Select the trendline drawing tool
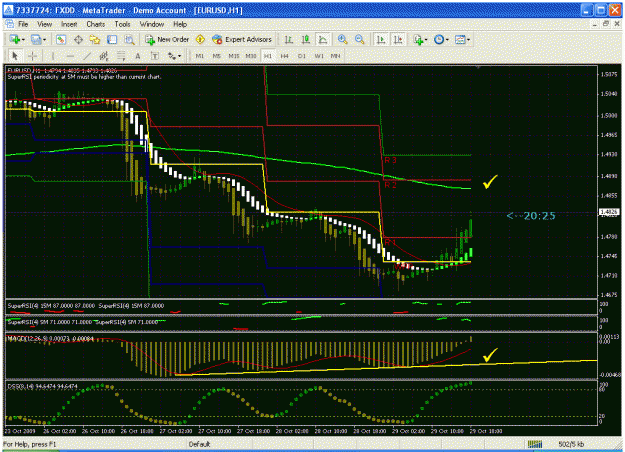 pos(87,56)
